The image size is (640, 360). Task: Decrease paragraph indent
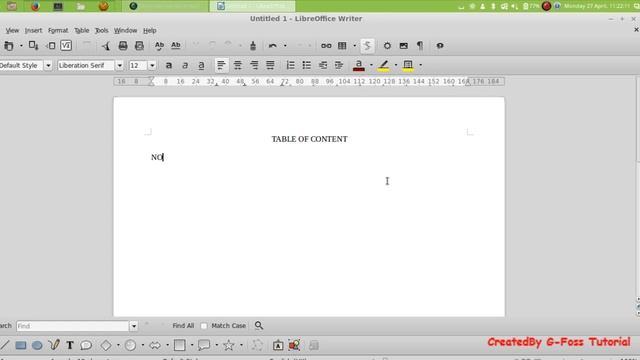[323, 65]
